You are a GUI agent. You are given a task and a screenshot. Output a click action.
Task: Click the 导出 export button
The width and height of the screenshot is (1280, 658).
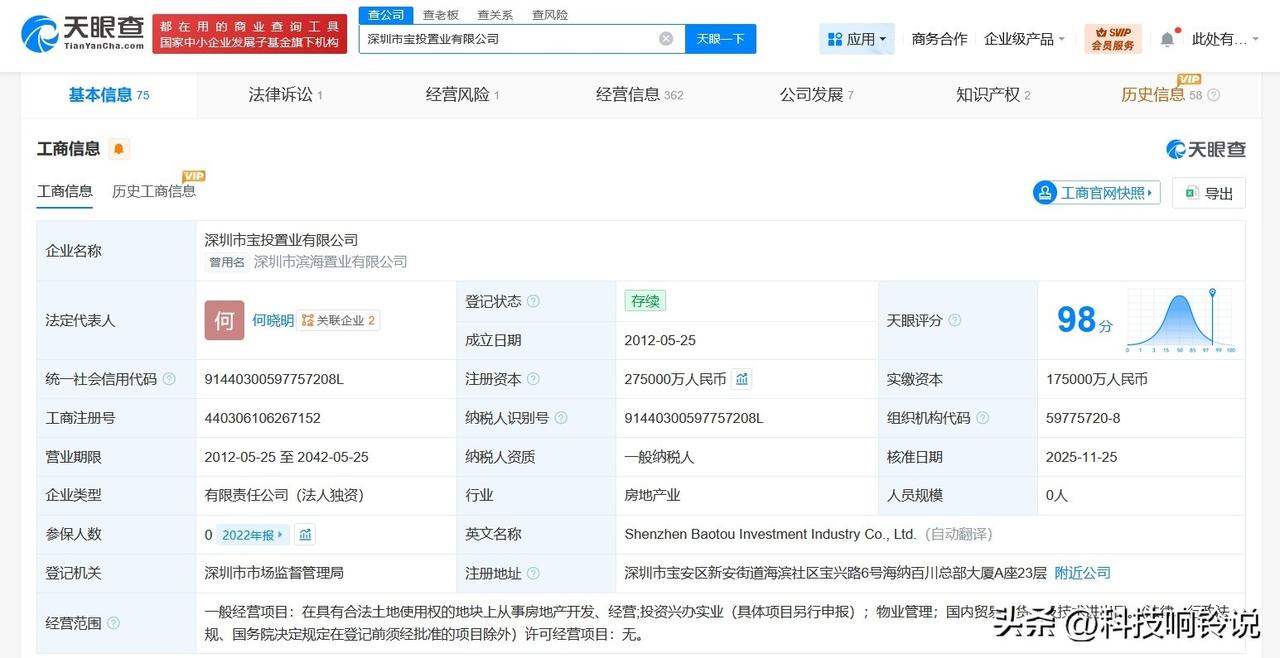1209,193
